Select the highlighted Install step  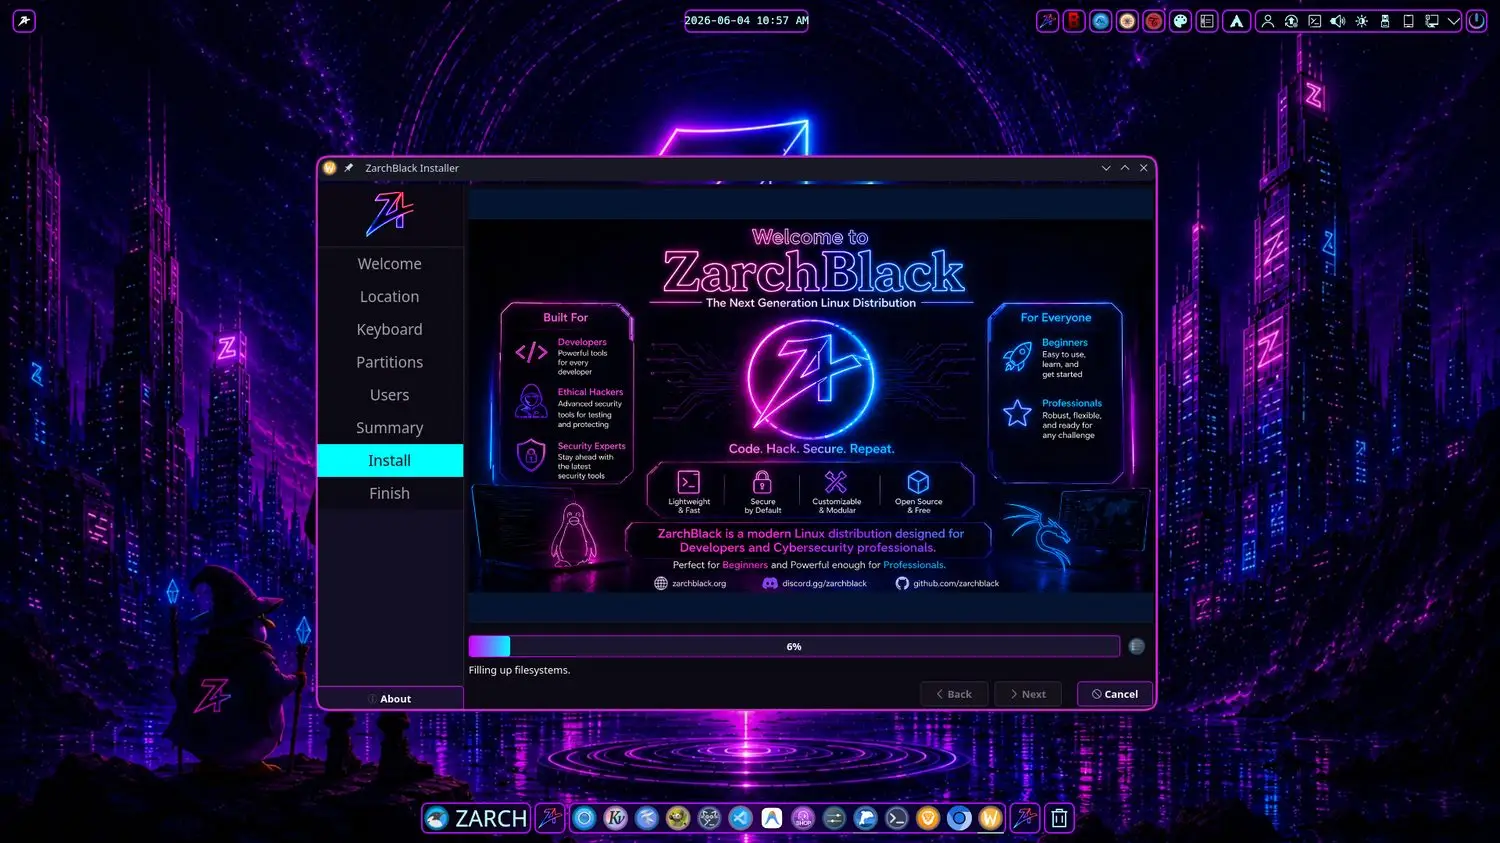point(390,461)
